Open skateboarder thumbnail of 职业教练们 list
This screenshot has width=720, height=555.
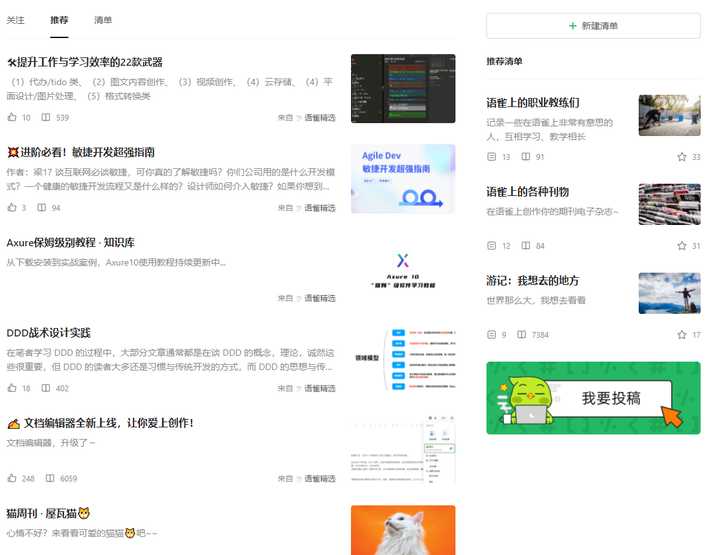click(669, 115)
